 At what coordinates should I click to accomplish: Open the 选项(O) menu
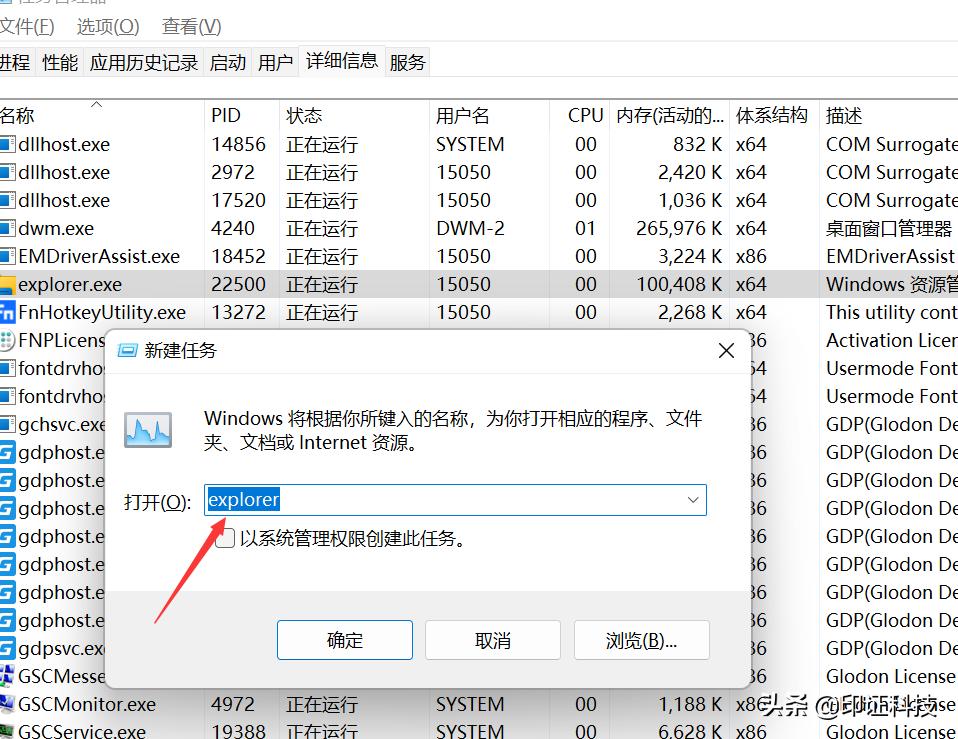point(107,25)
